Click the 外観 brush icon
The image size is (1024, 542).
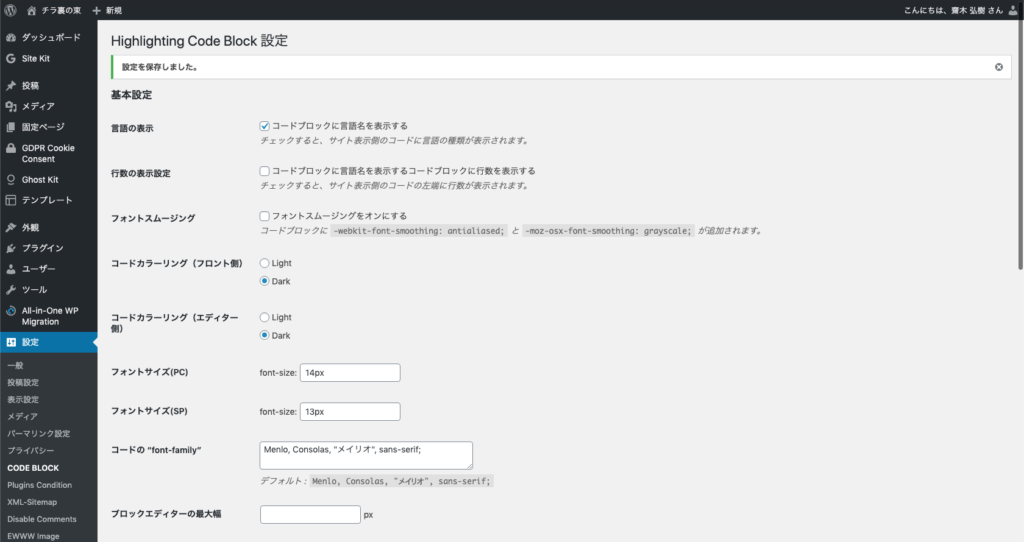(x=11, y=227)
